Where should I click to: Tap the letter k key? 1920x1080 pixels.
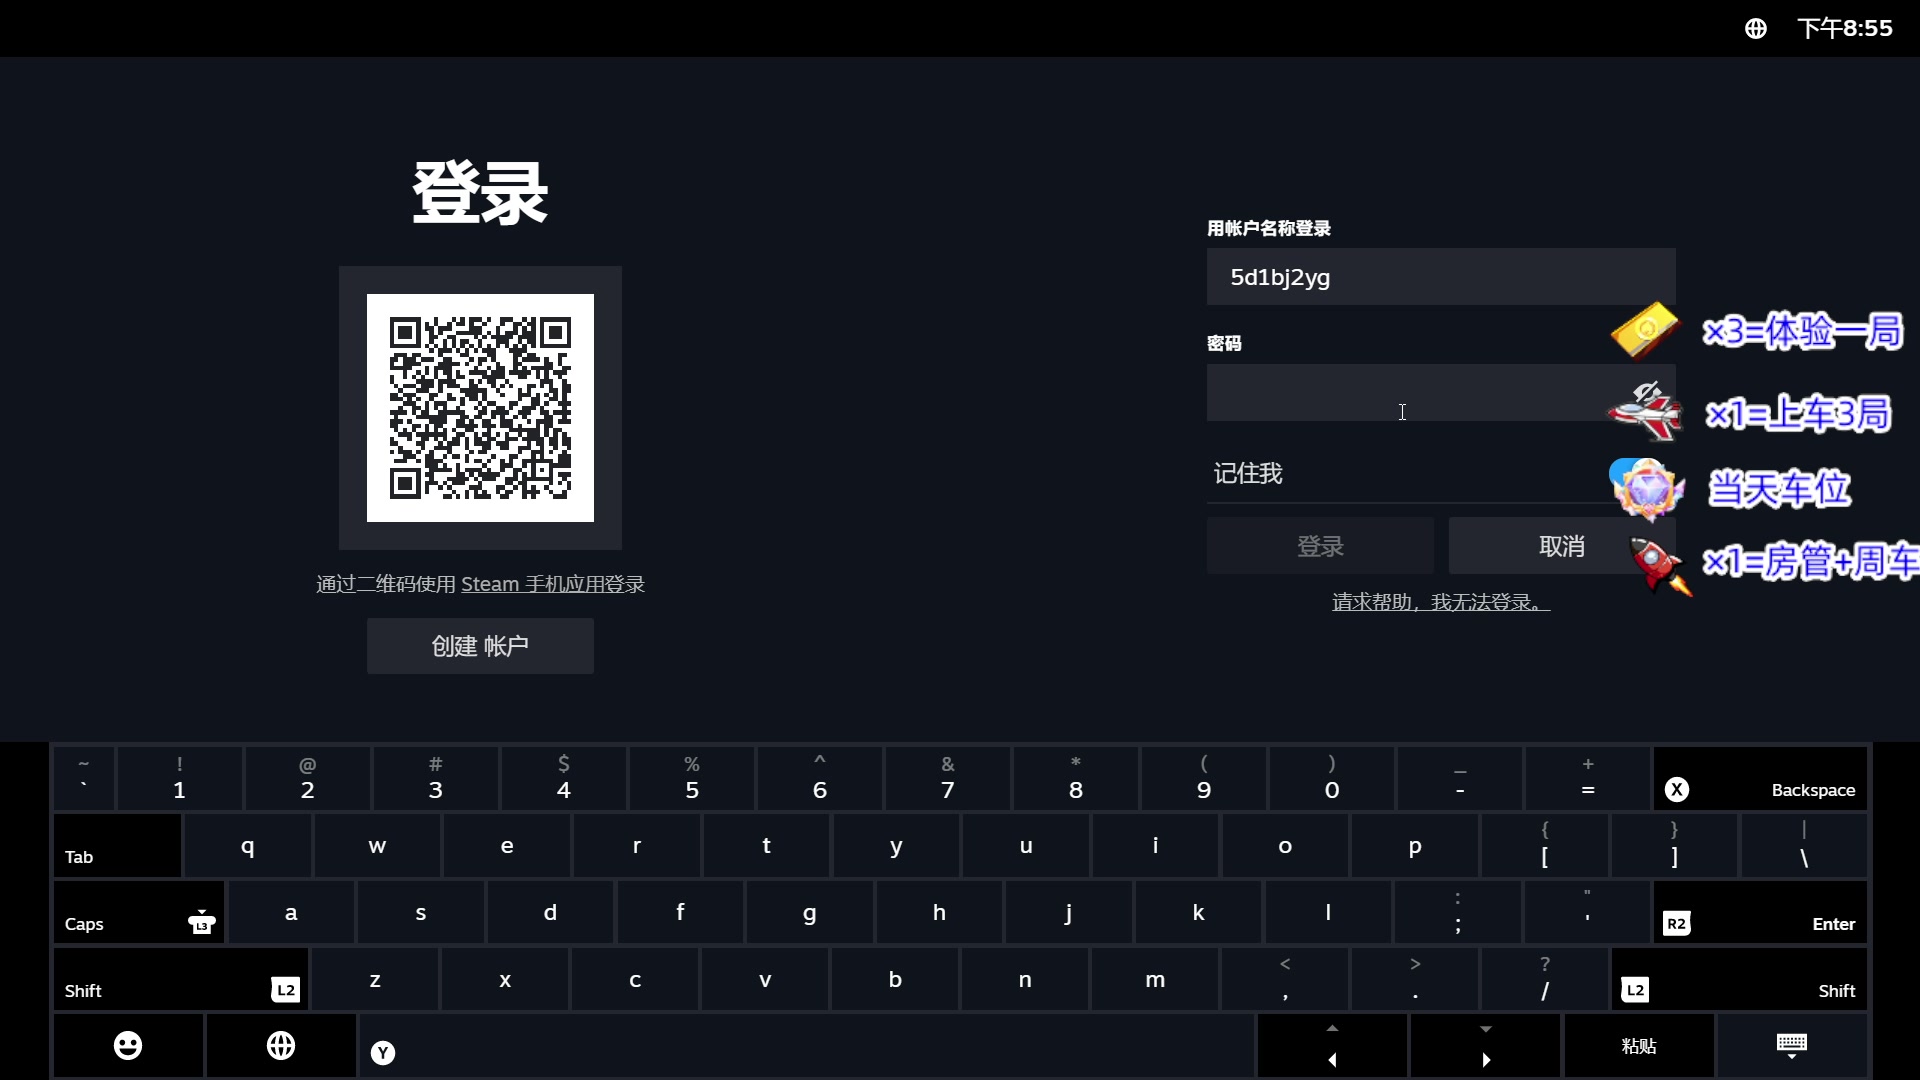(1199, 912)
